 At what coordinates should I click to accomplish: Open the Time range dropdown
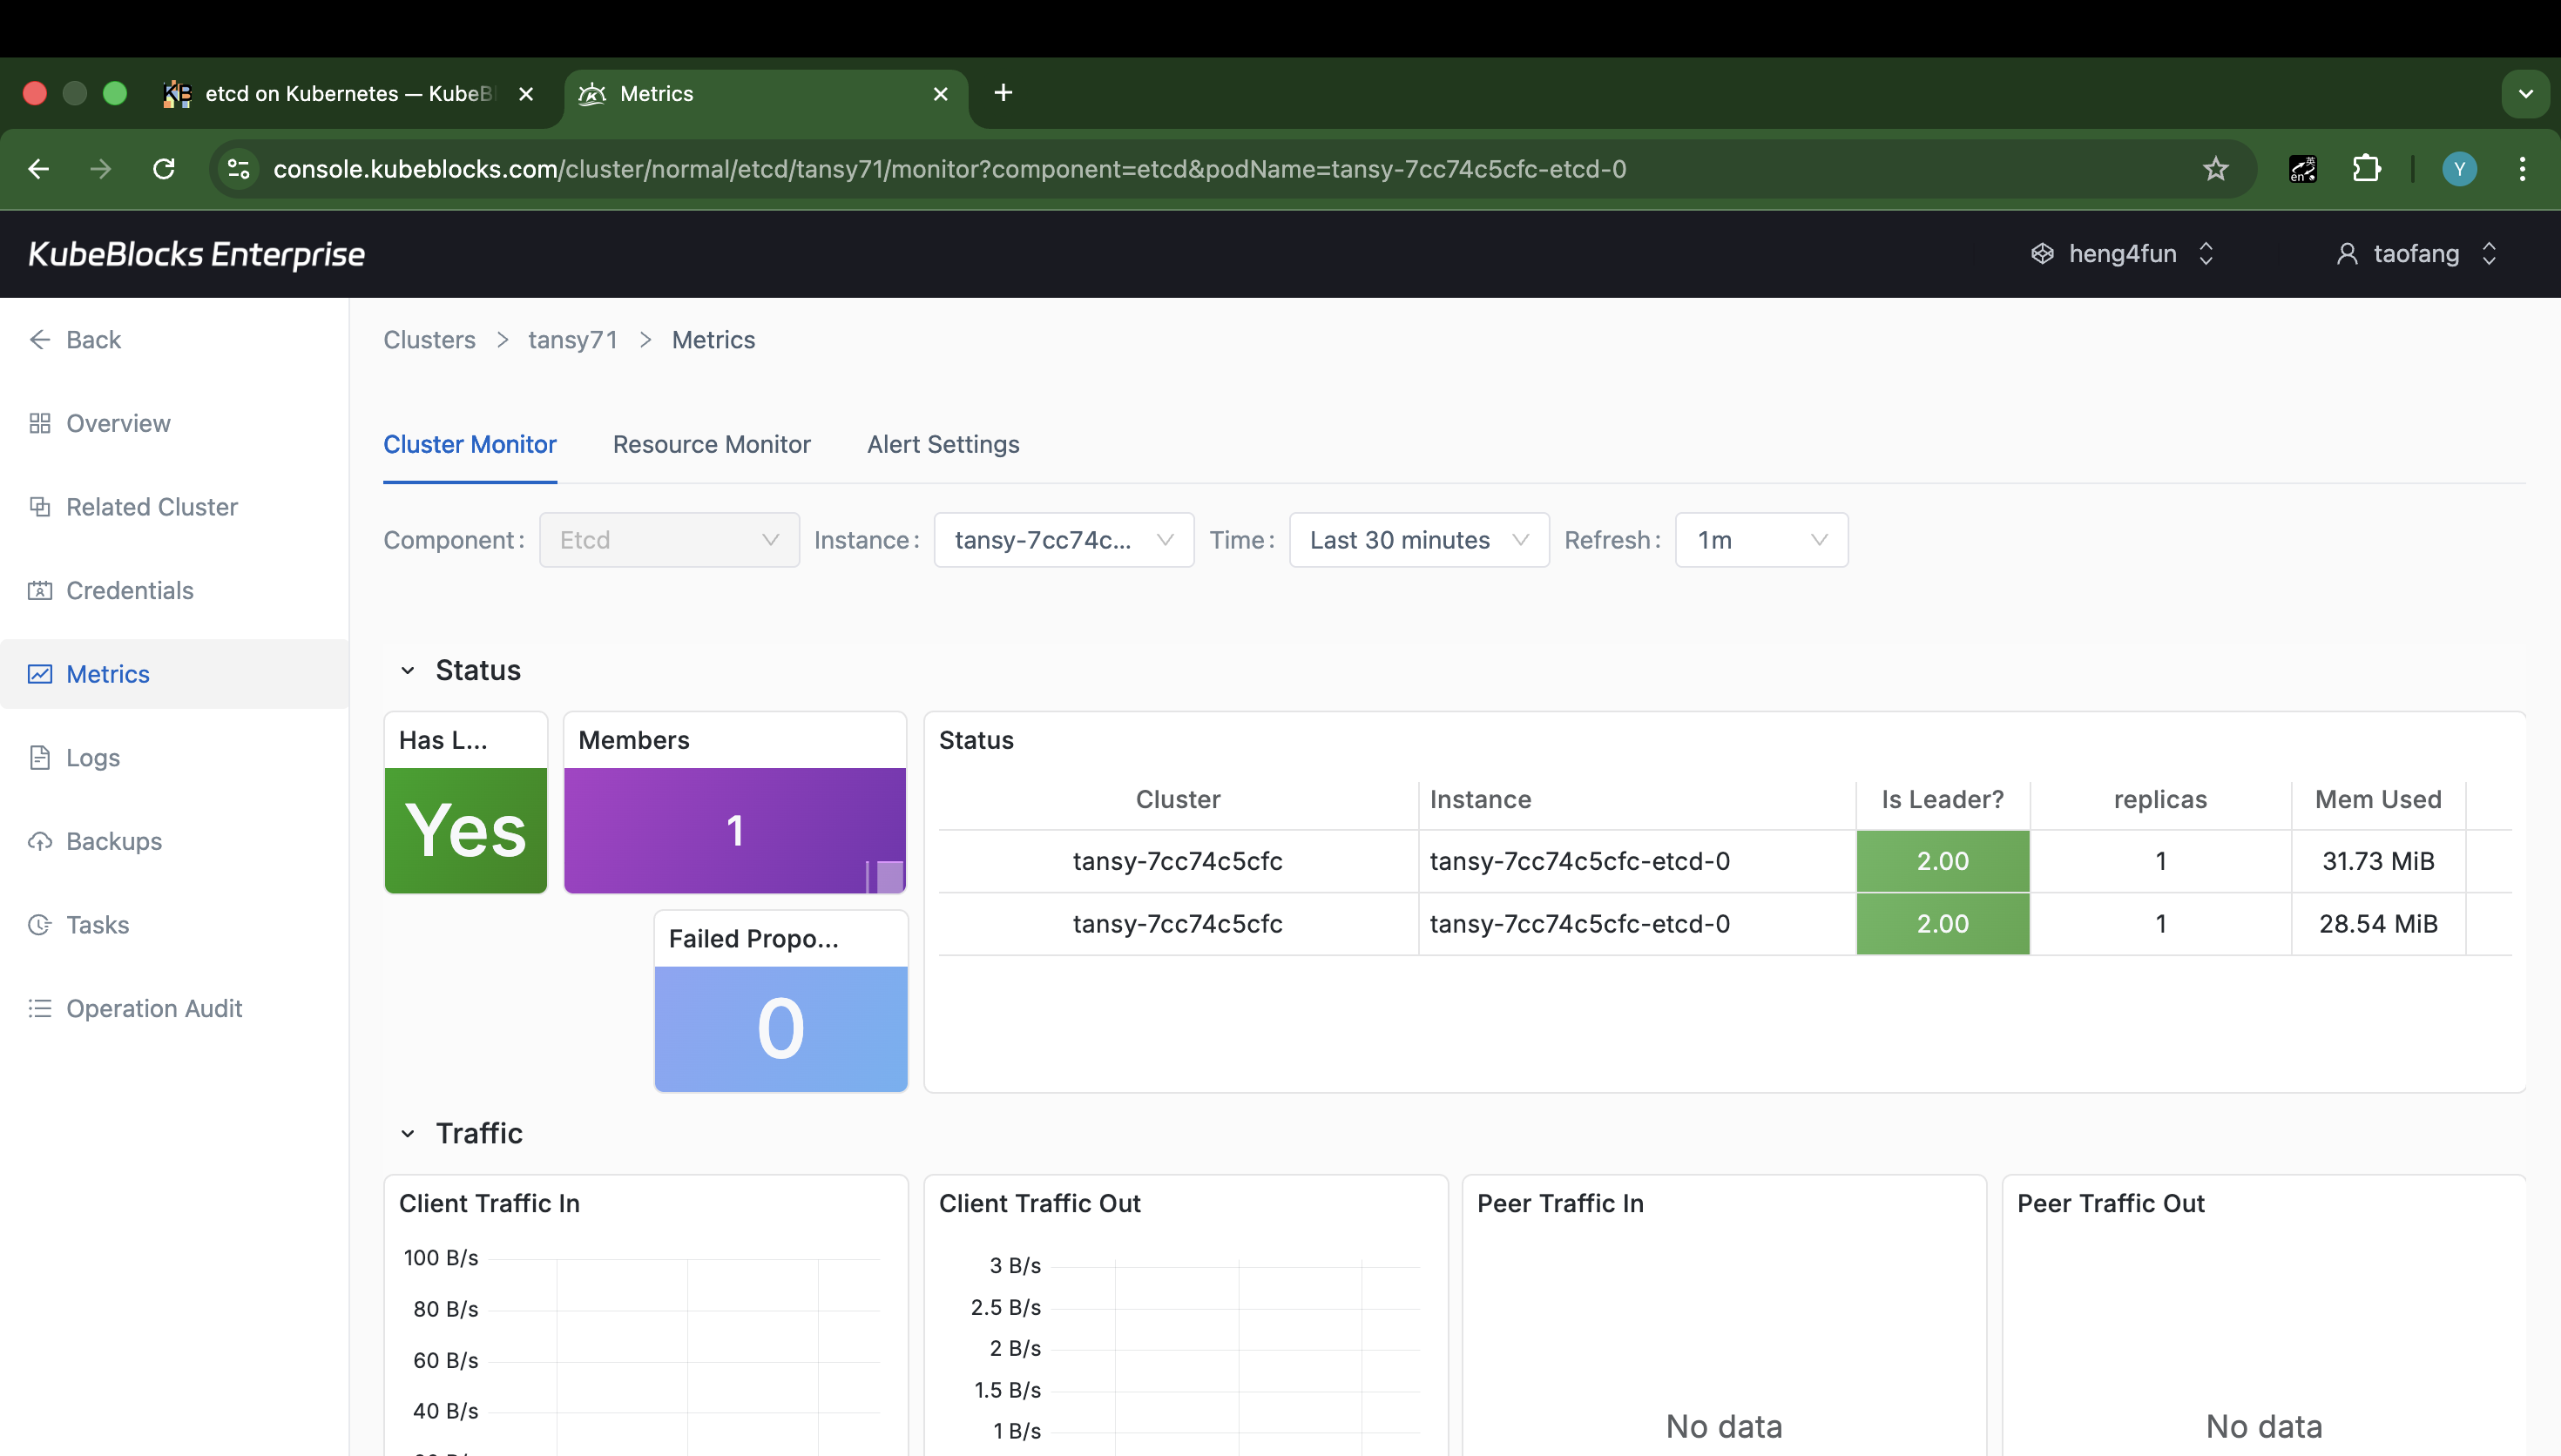[1419, 540]
